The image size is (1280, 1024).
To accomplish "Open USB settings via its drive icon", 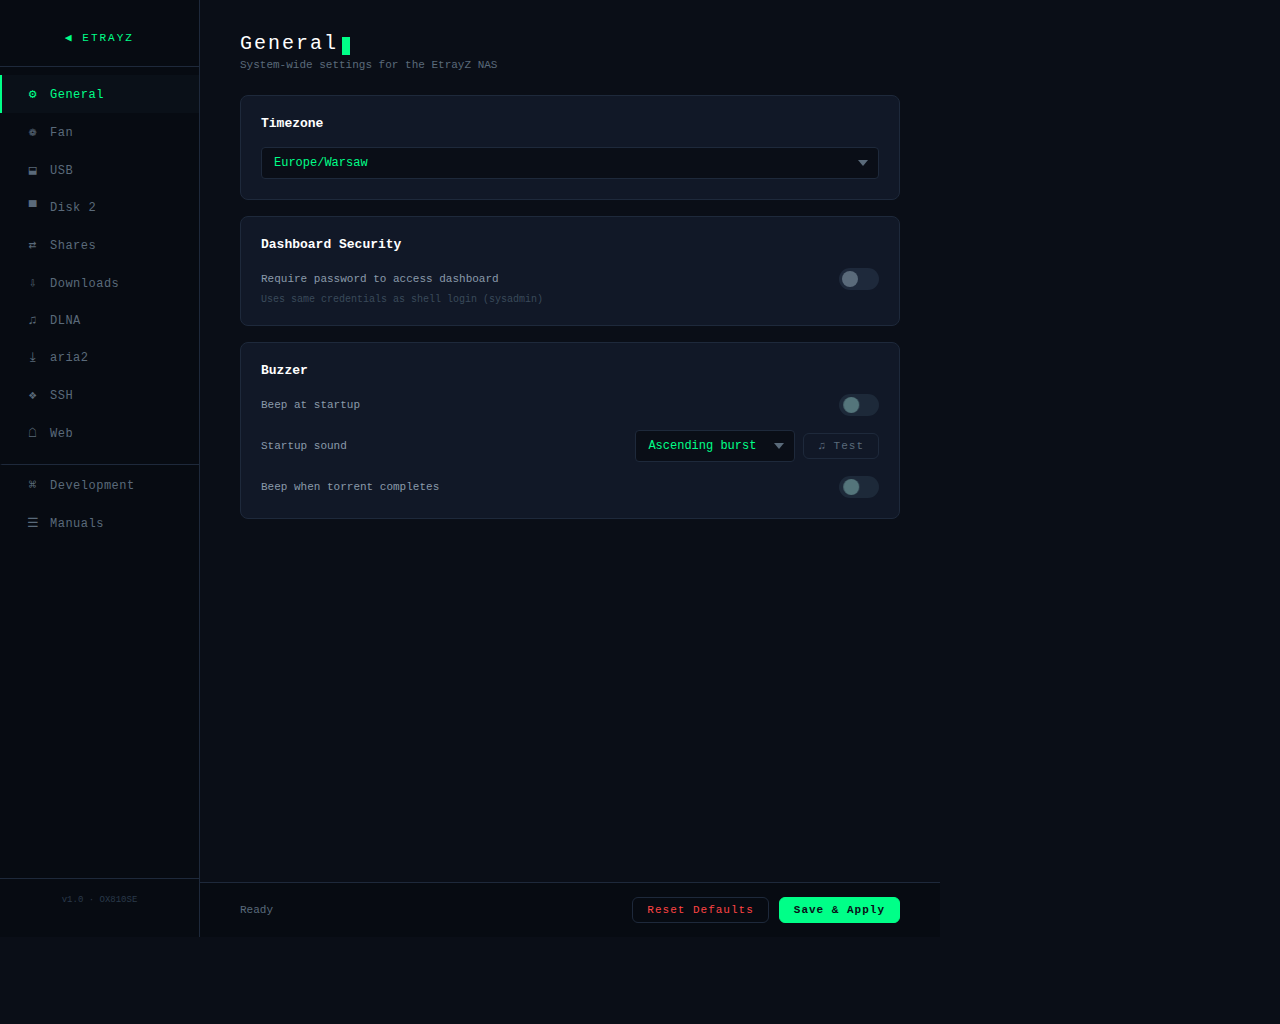I will [x=33, y=169].
